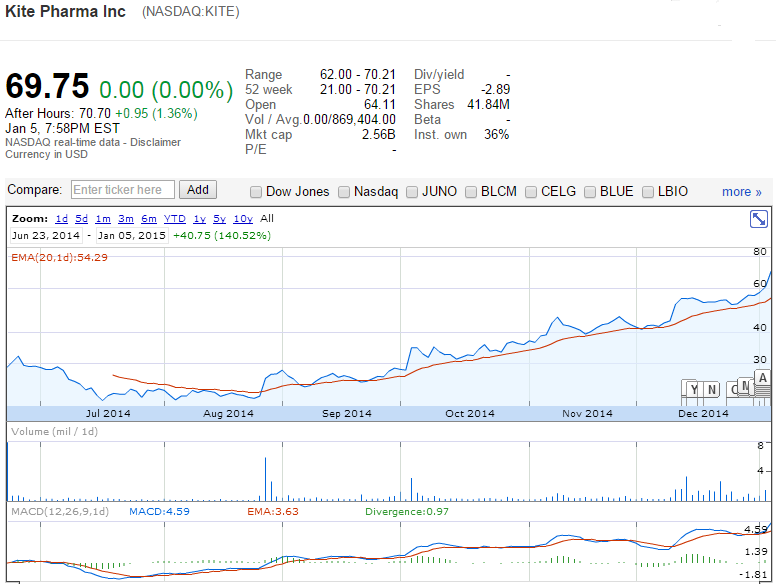The image size is (776, 584).
Task: Open the news flag labeled Y
Action: [694, 389]
